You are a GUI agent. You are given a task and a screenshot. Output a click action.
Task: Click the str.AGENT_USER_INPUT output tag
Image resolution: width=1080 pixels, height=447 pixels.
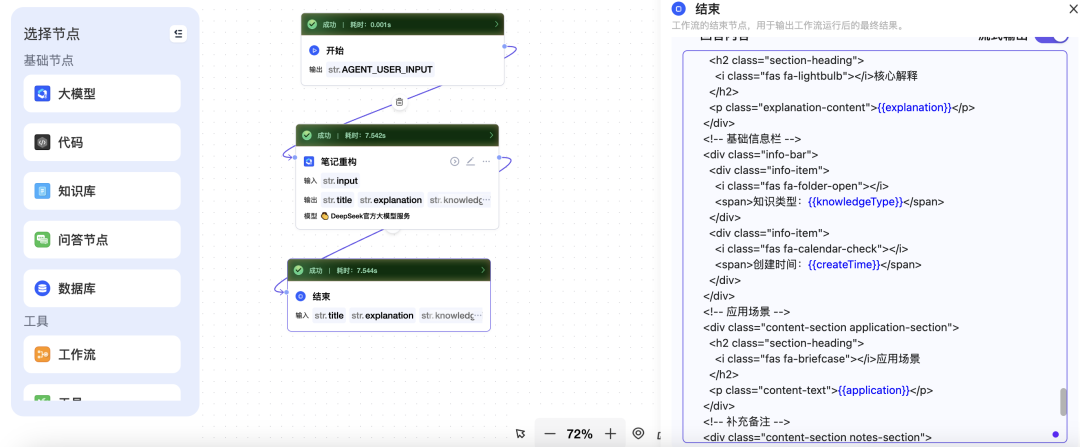(x=381, y=70)
